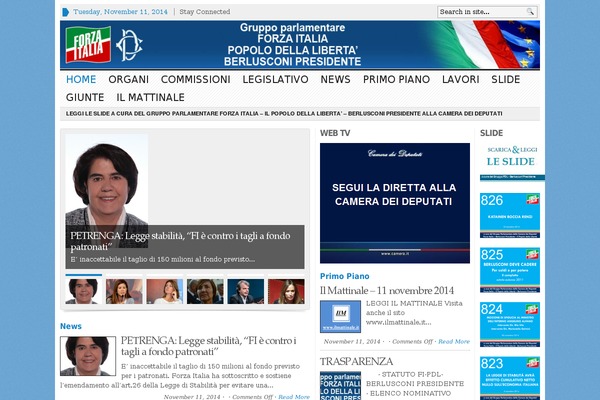Open slide number 826
Screen dimensions: 600x400
(510, 216)
